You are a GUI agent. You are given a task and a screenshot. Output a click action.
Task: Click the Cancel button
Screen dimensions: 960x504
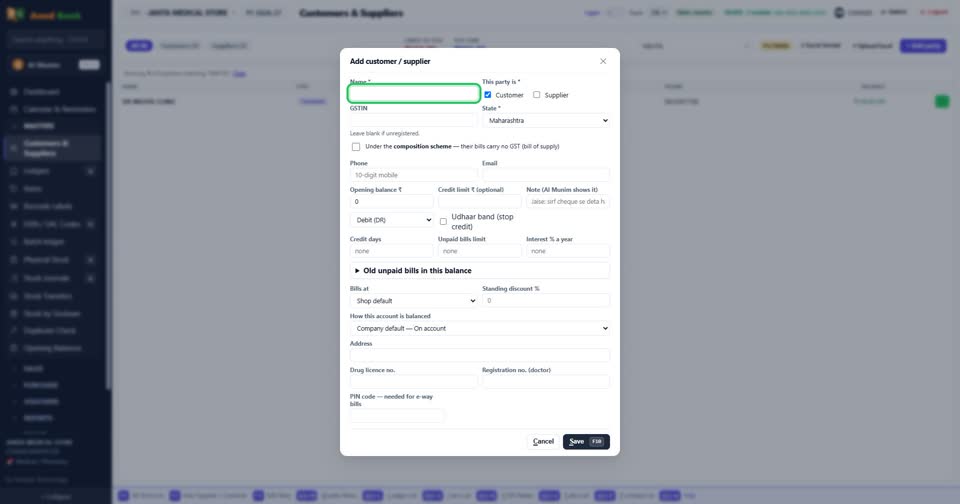pos(543,442)
